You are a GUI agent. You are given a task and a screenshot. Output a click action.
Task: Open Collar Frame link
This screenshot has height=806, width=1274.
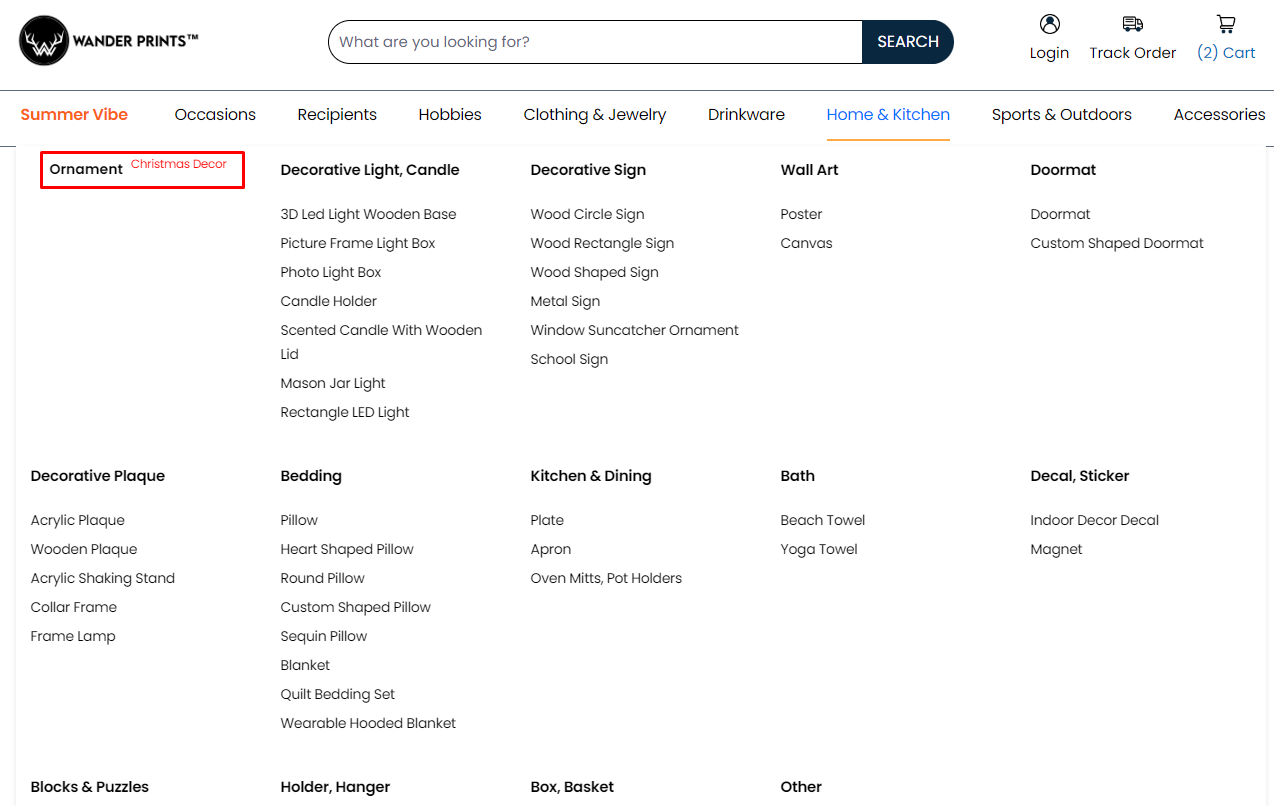click(73, 607)
